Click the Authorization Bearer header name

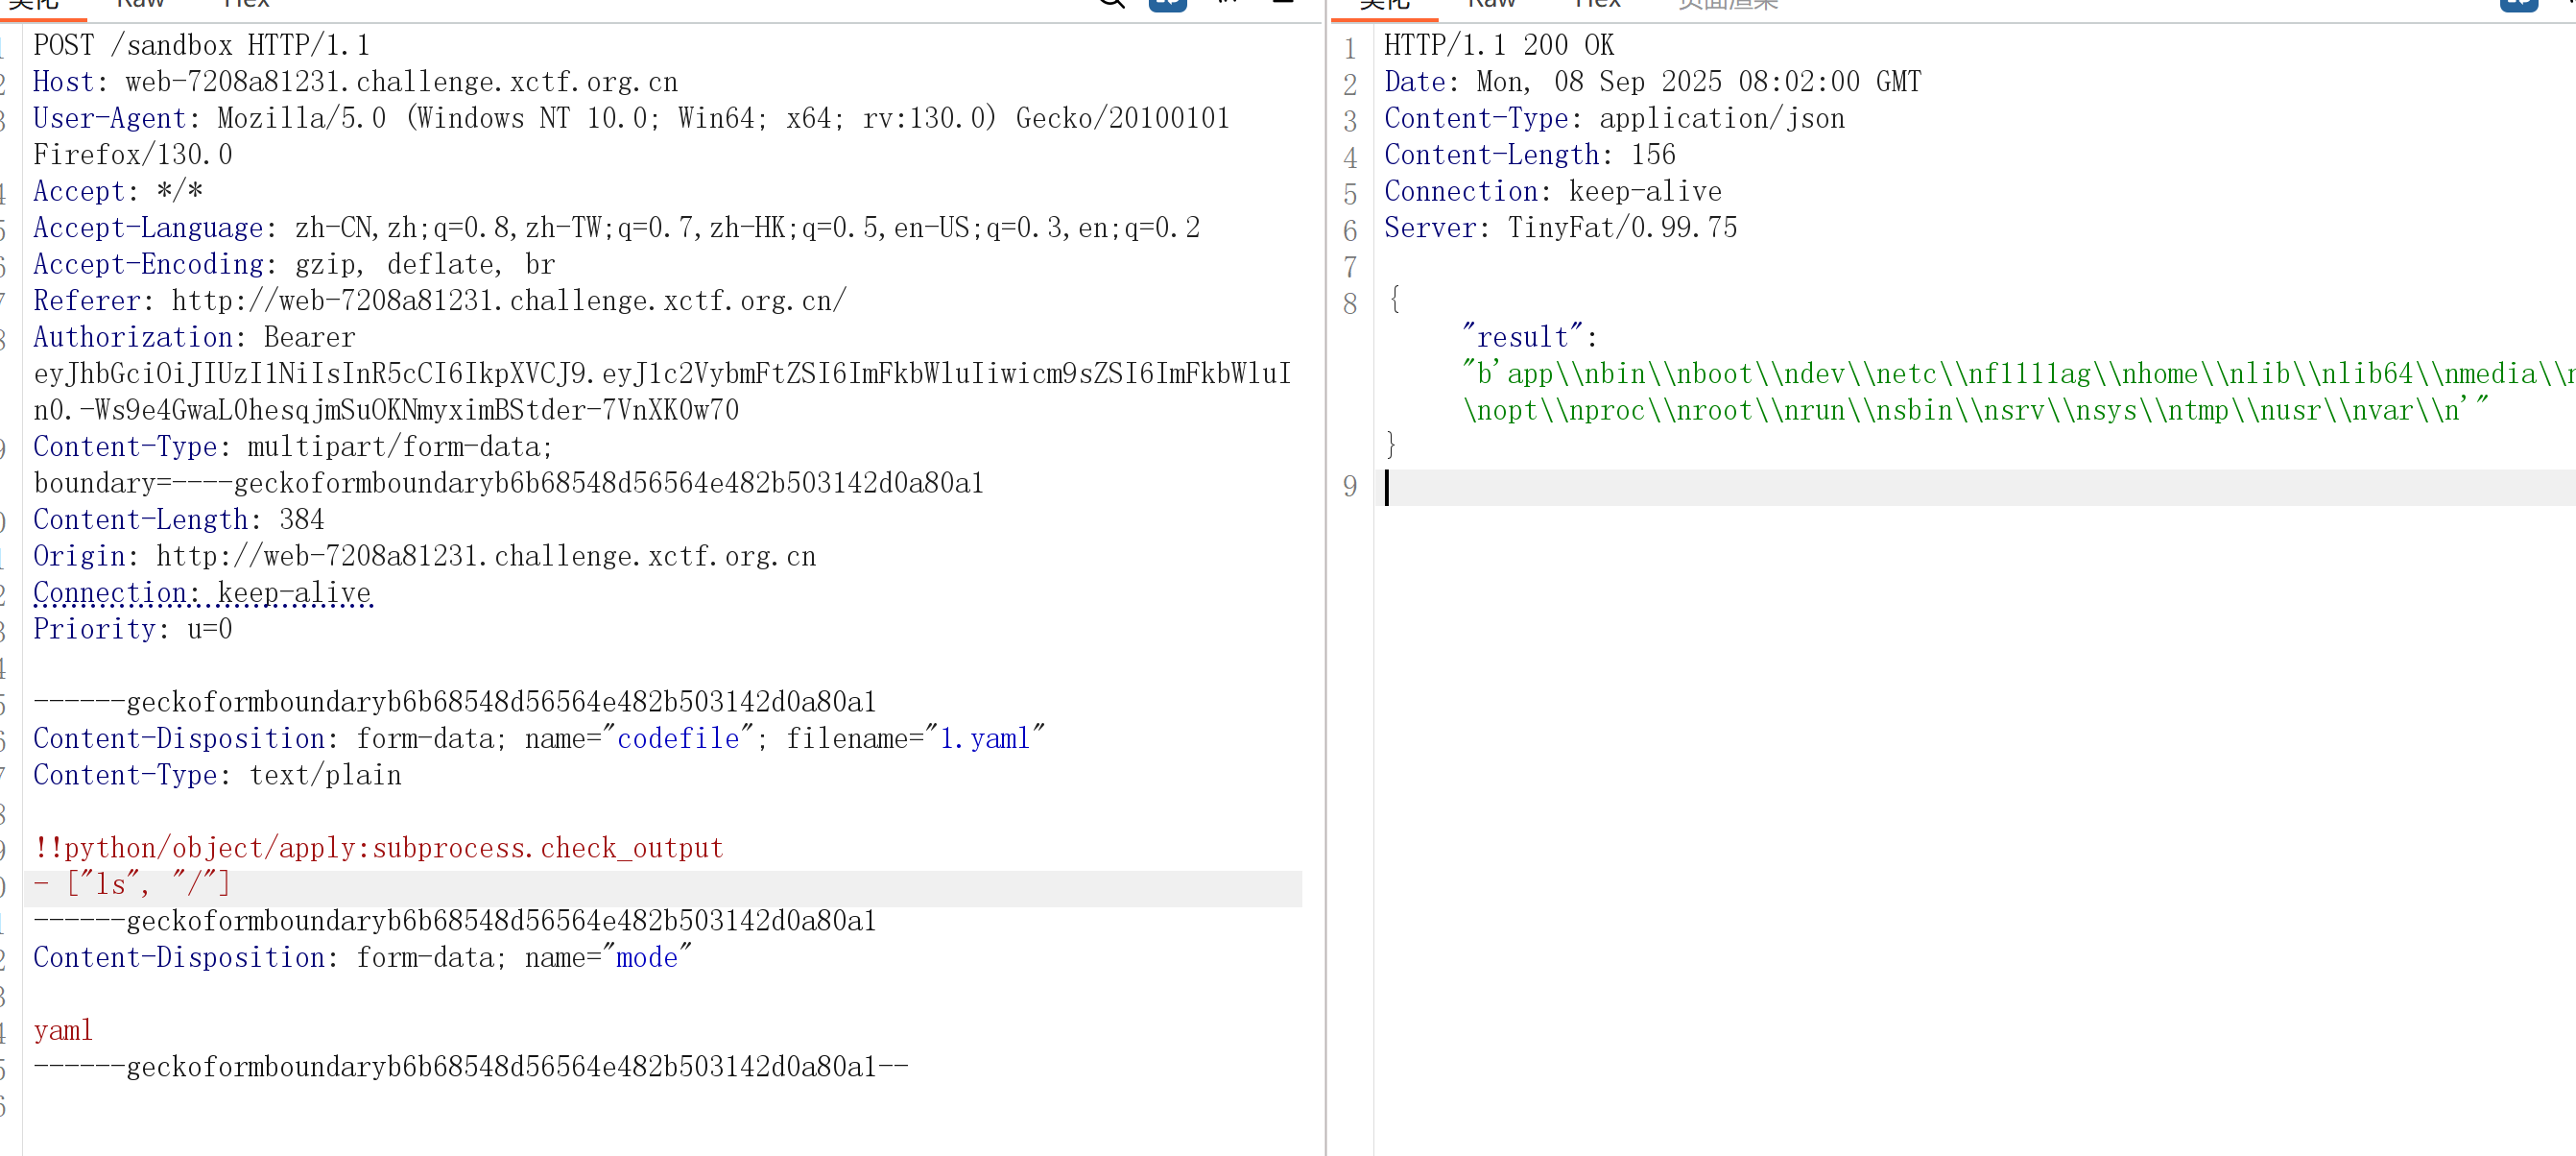133,337
